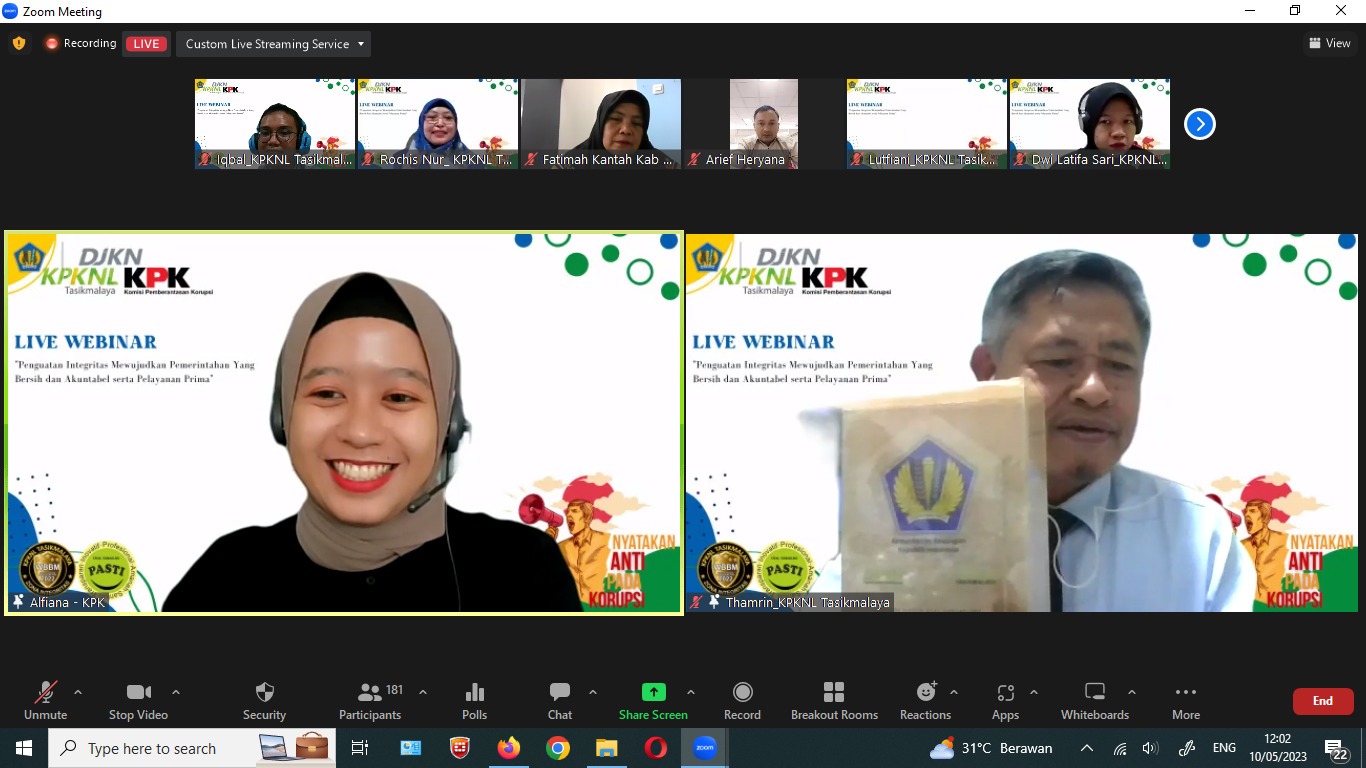This screenshot has width=1366, height=768.
Task: Unmute the microphone
Action: point(45,700)
